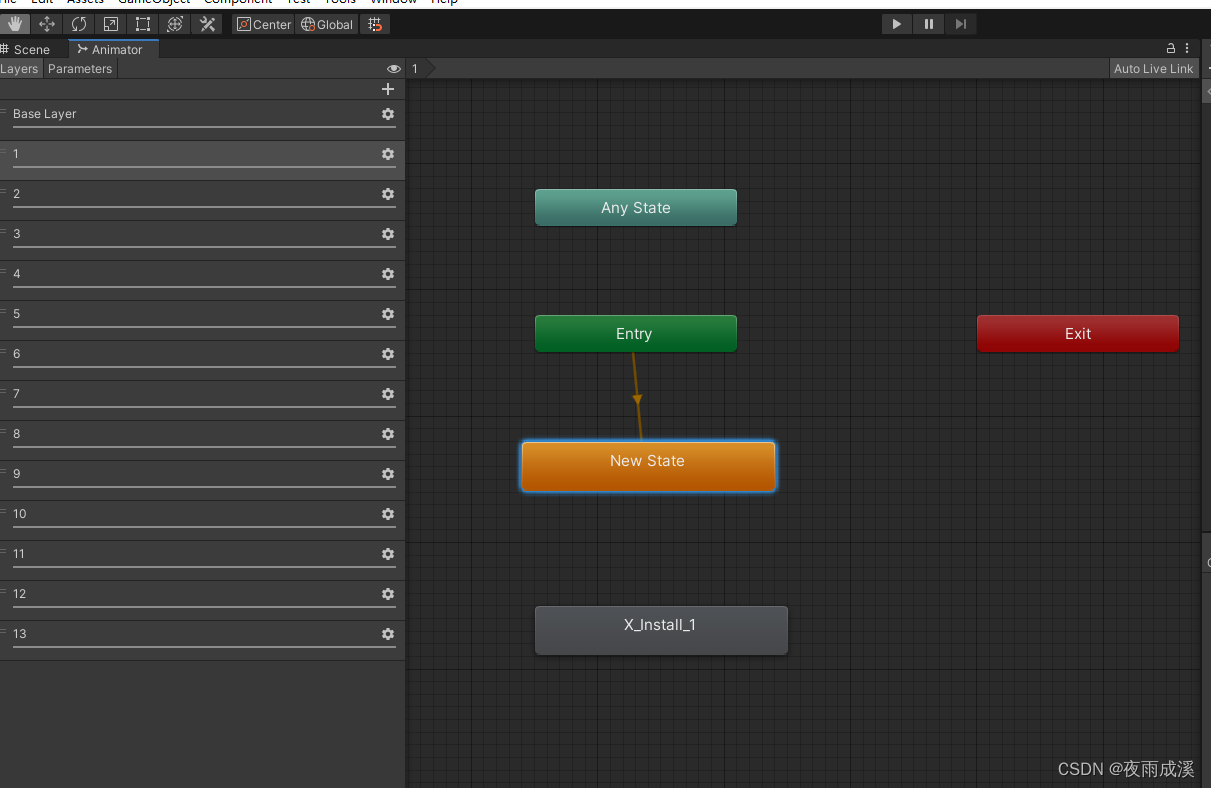Select the Scale tool

[110, 24]
